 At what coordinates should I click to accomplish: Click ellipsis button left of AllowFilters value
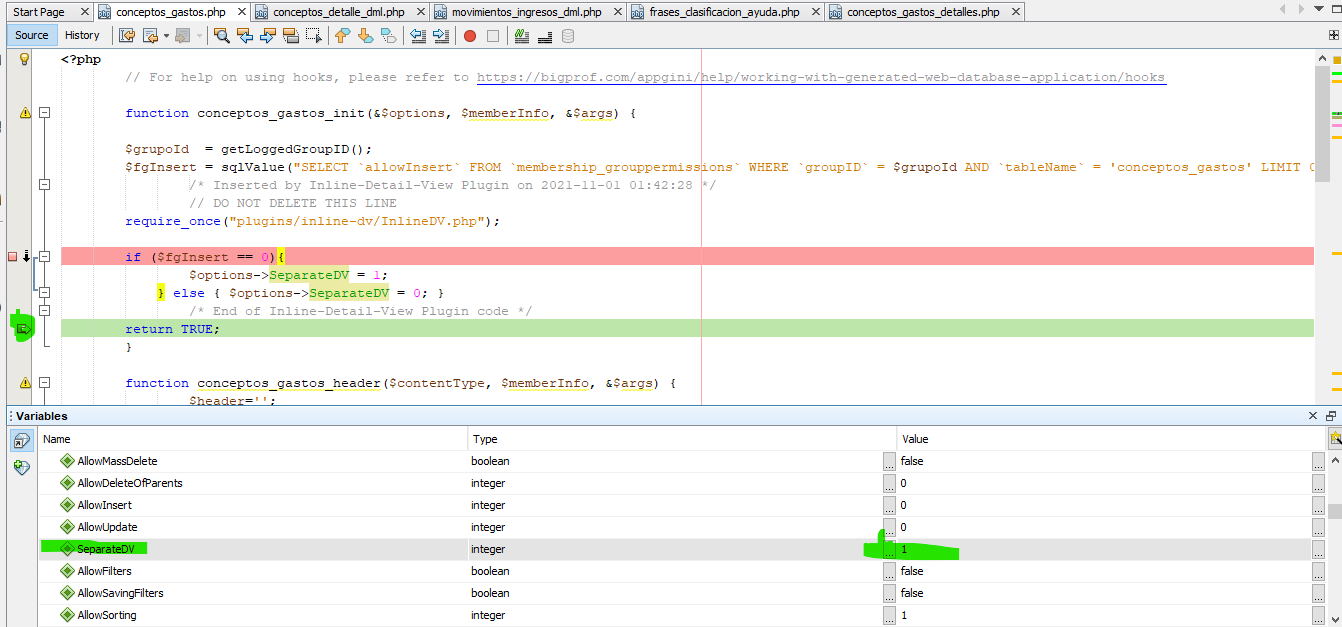889,571
